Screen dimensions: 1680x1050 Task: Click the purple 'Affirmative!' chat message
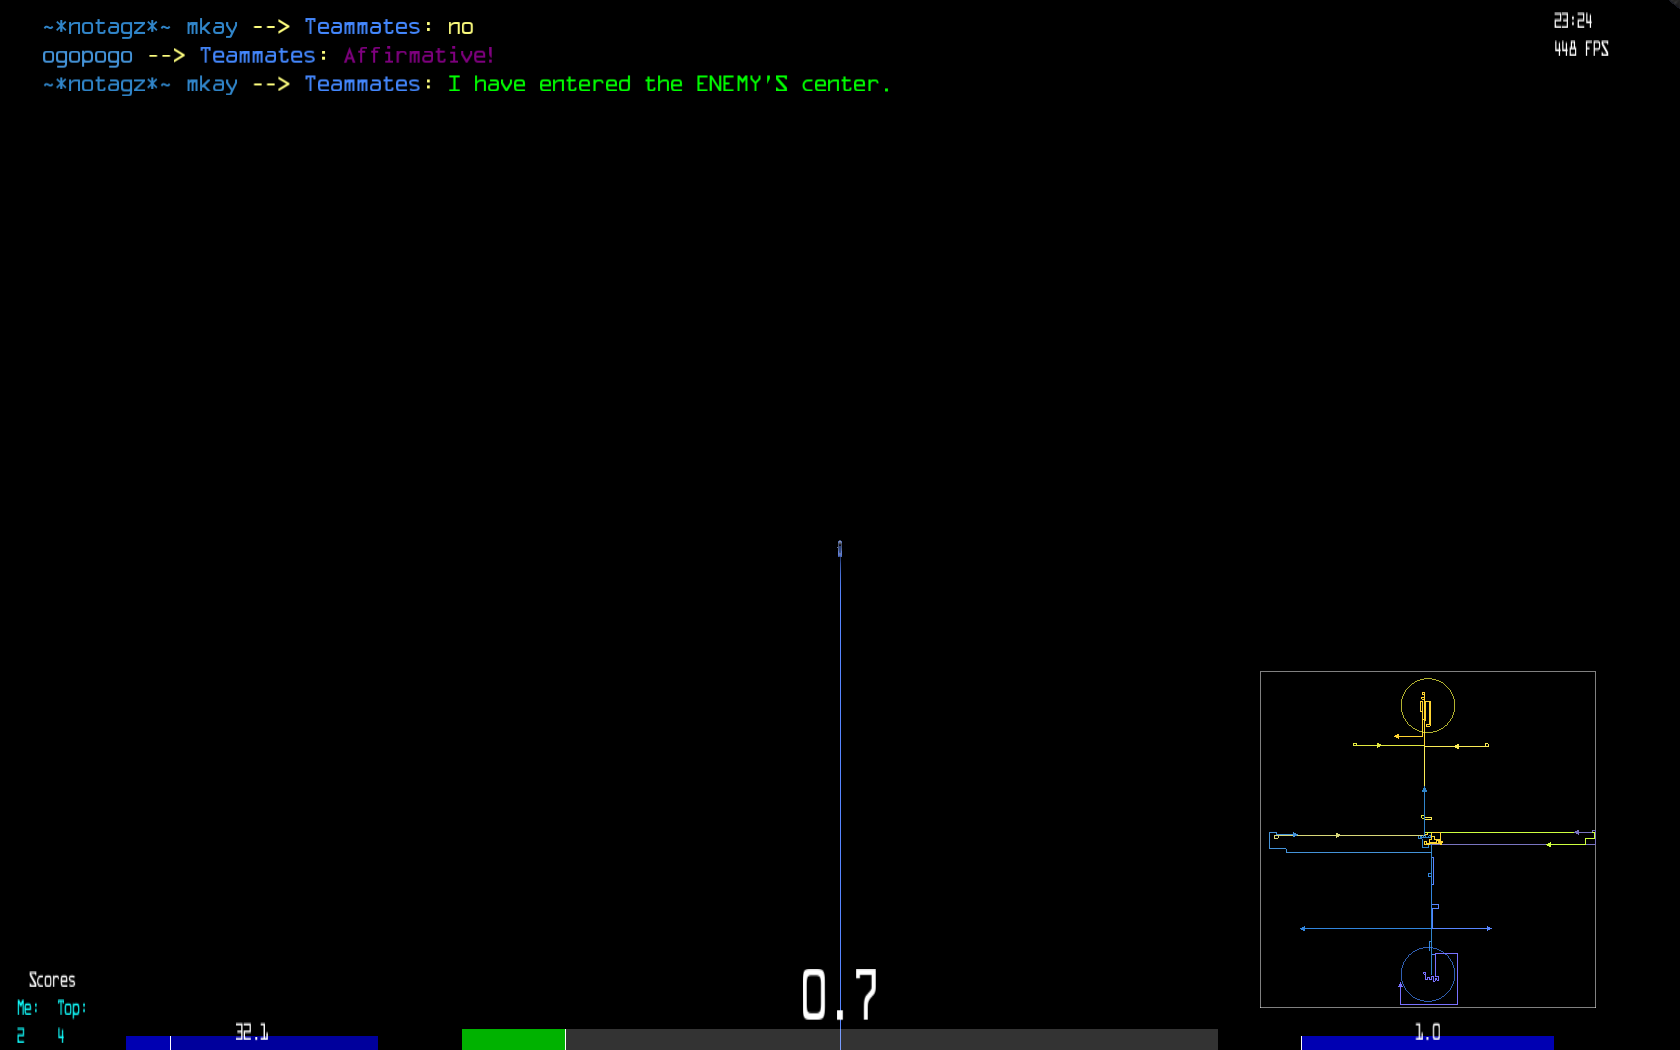[418, 56]
